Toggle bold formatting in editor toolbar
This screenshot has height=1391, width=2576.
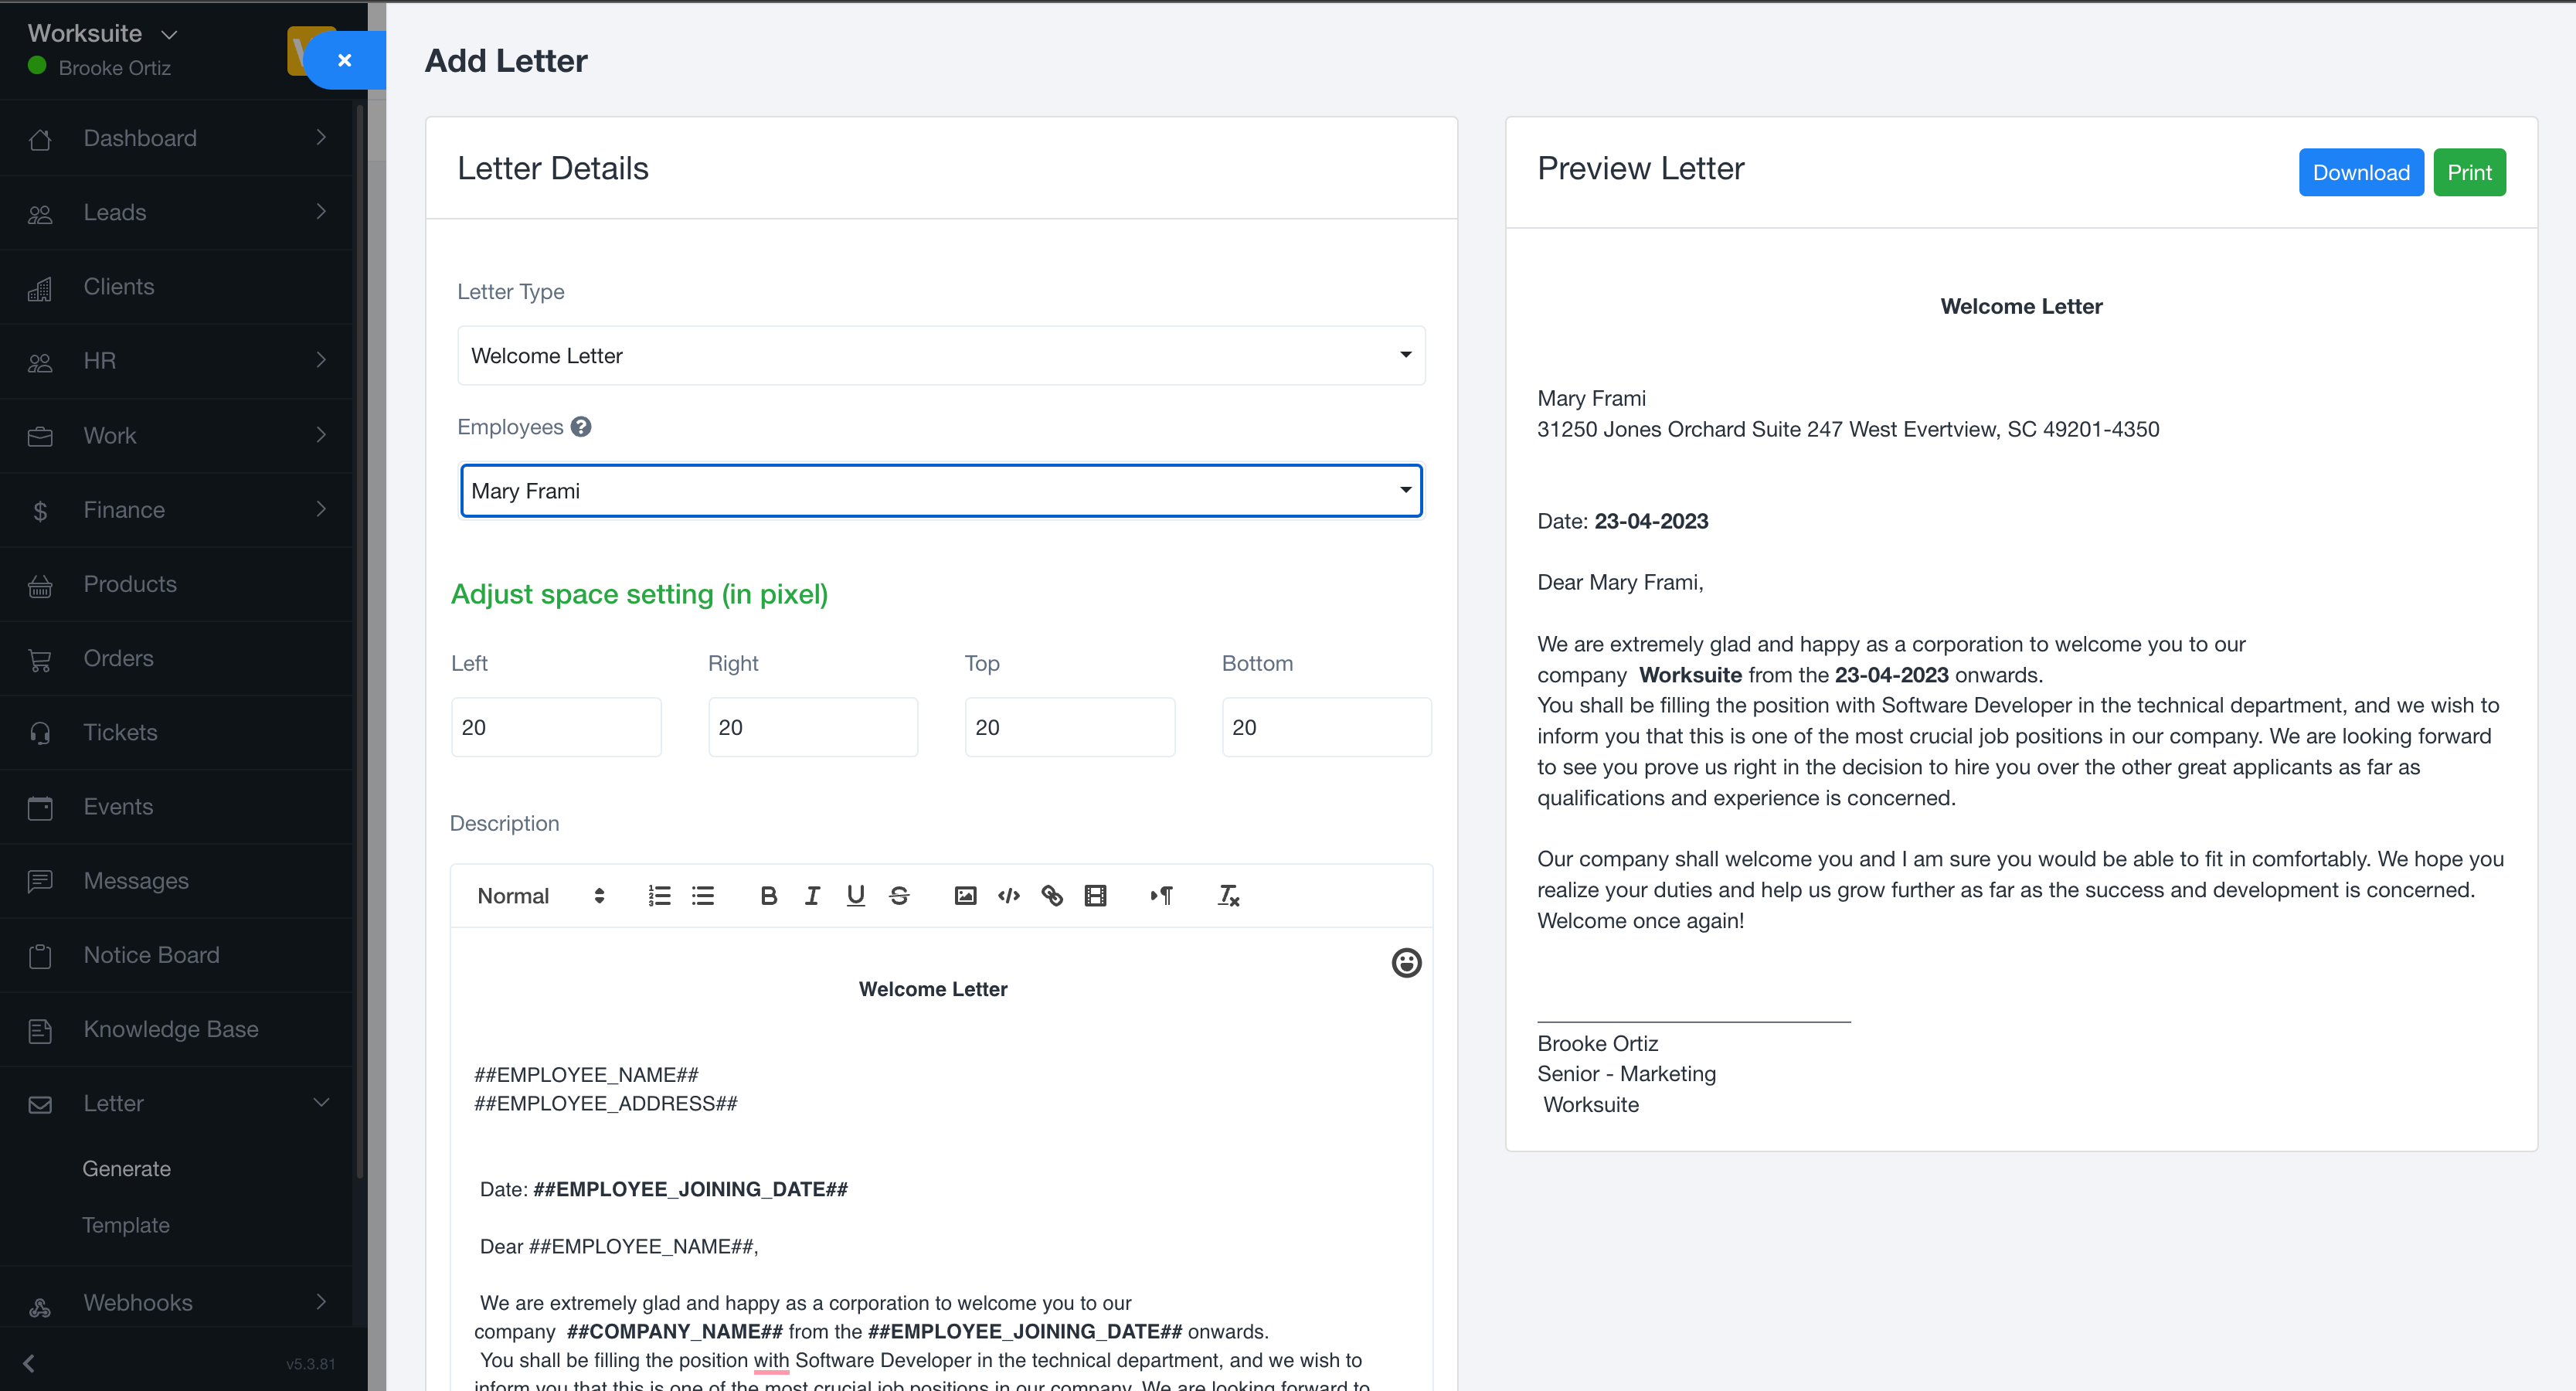pos(768,895)
